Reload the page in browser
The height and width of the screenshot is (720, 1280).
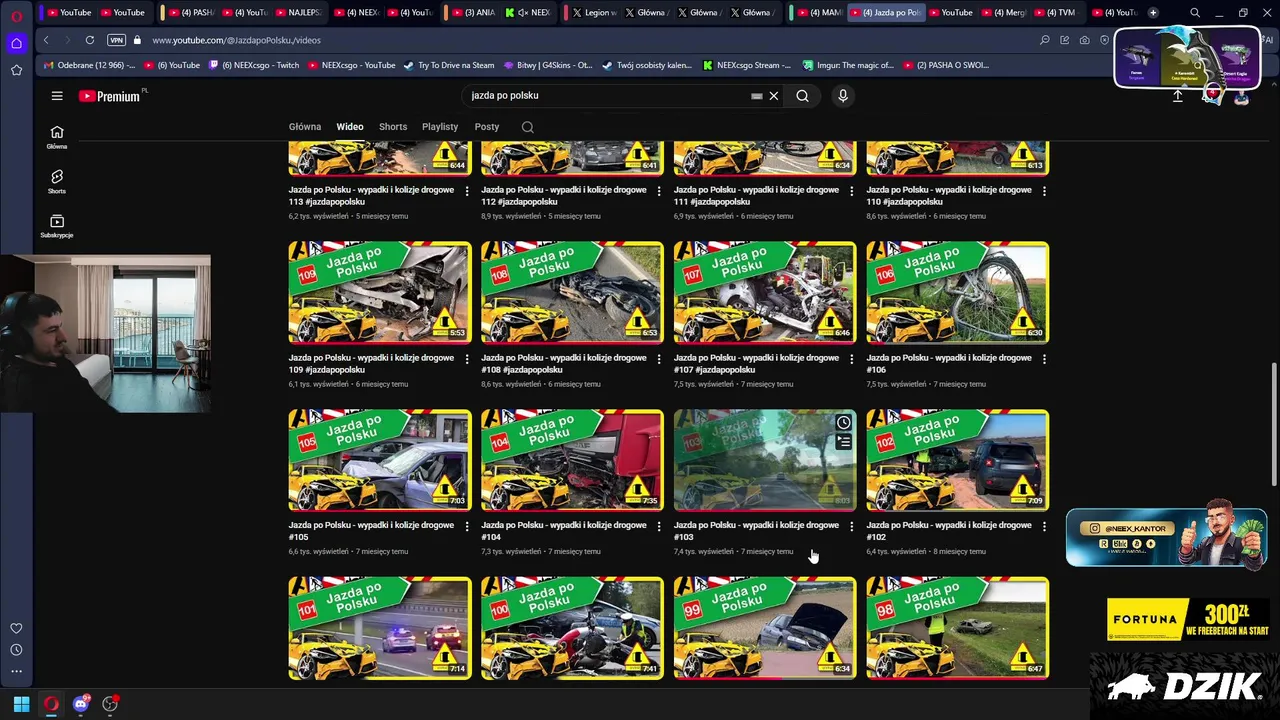[x=90, y=40]
